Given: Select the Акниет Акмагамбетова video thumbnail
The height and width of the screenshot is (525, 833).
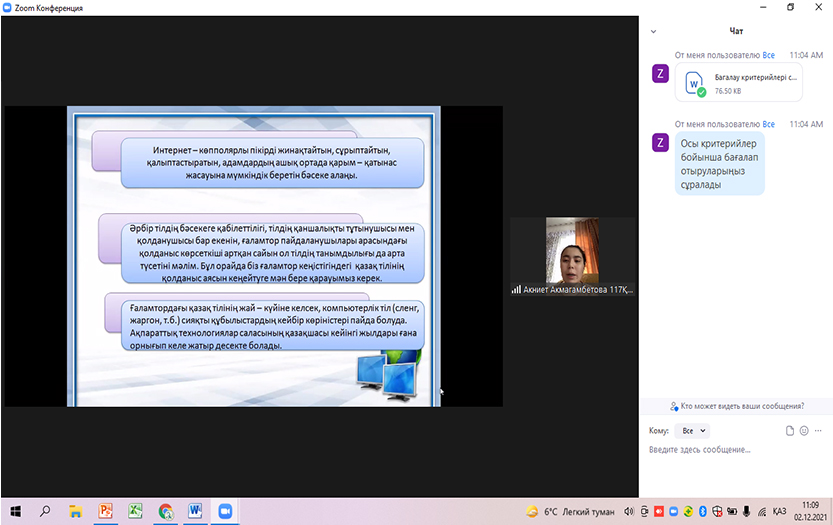Looking at the screenshot, I should (x=572, y=256).
